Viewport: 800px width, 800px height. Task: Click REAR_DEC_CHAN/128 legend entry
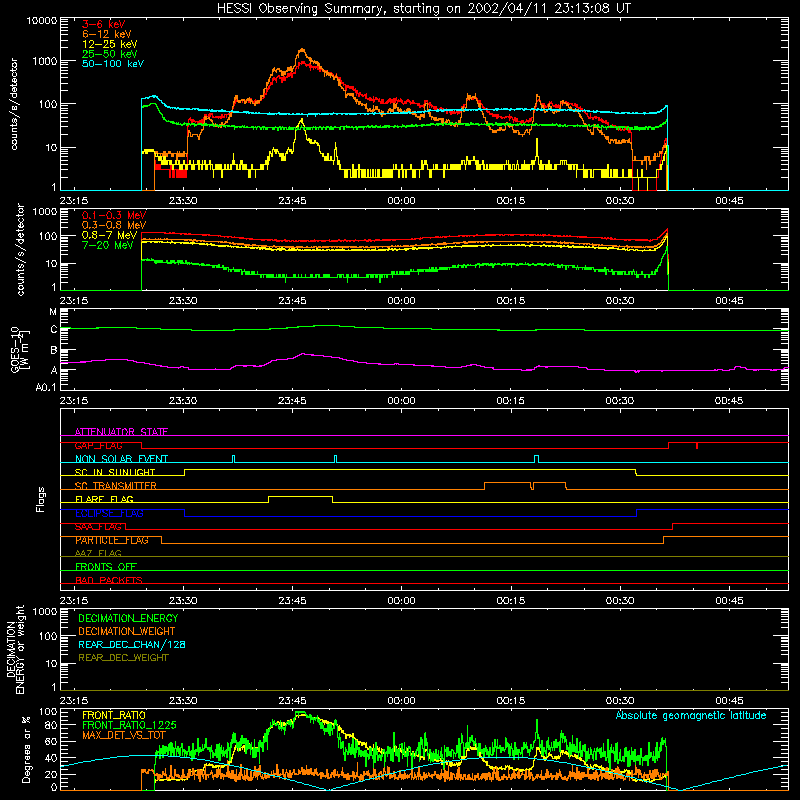coord(132,644)
